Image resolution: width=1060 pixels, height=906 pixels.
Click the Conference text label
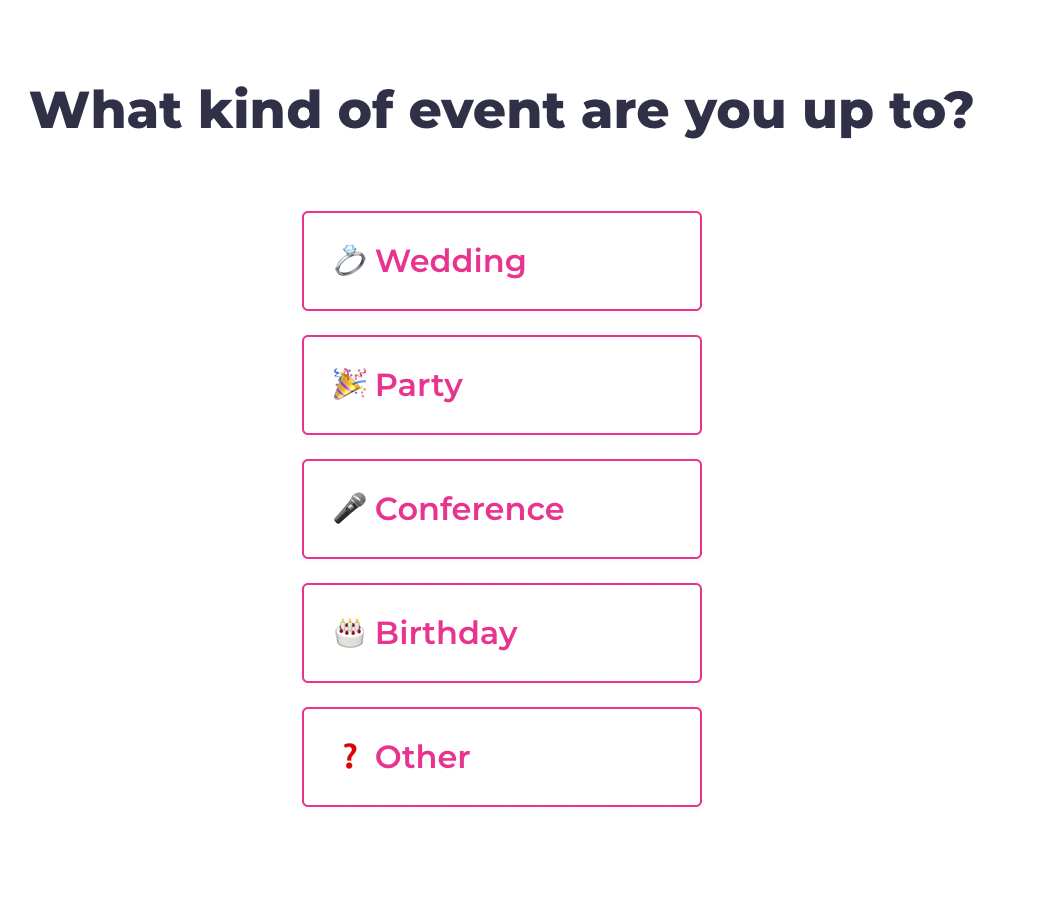(x=468, y=509)
